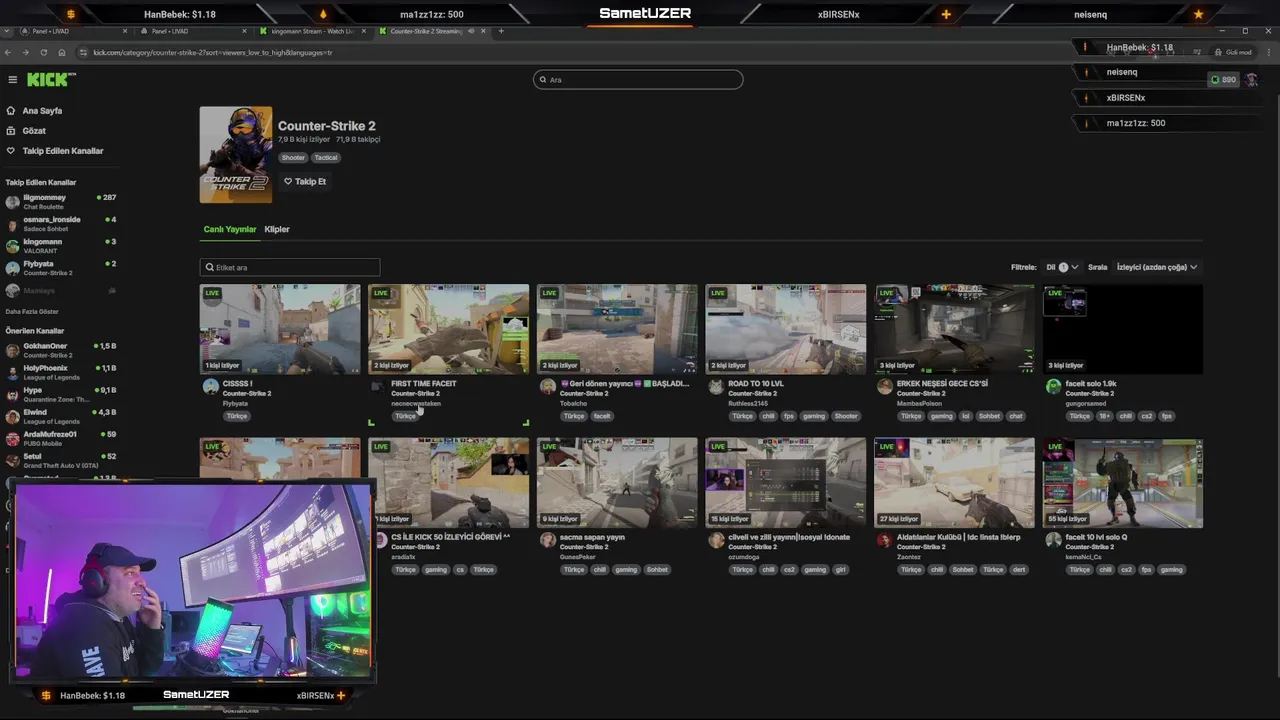Viewport: 1280px width, 720px height.
Task: Open the Dil language filter dropdown
Action: point(1062,267)
